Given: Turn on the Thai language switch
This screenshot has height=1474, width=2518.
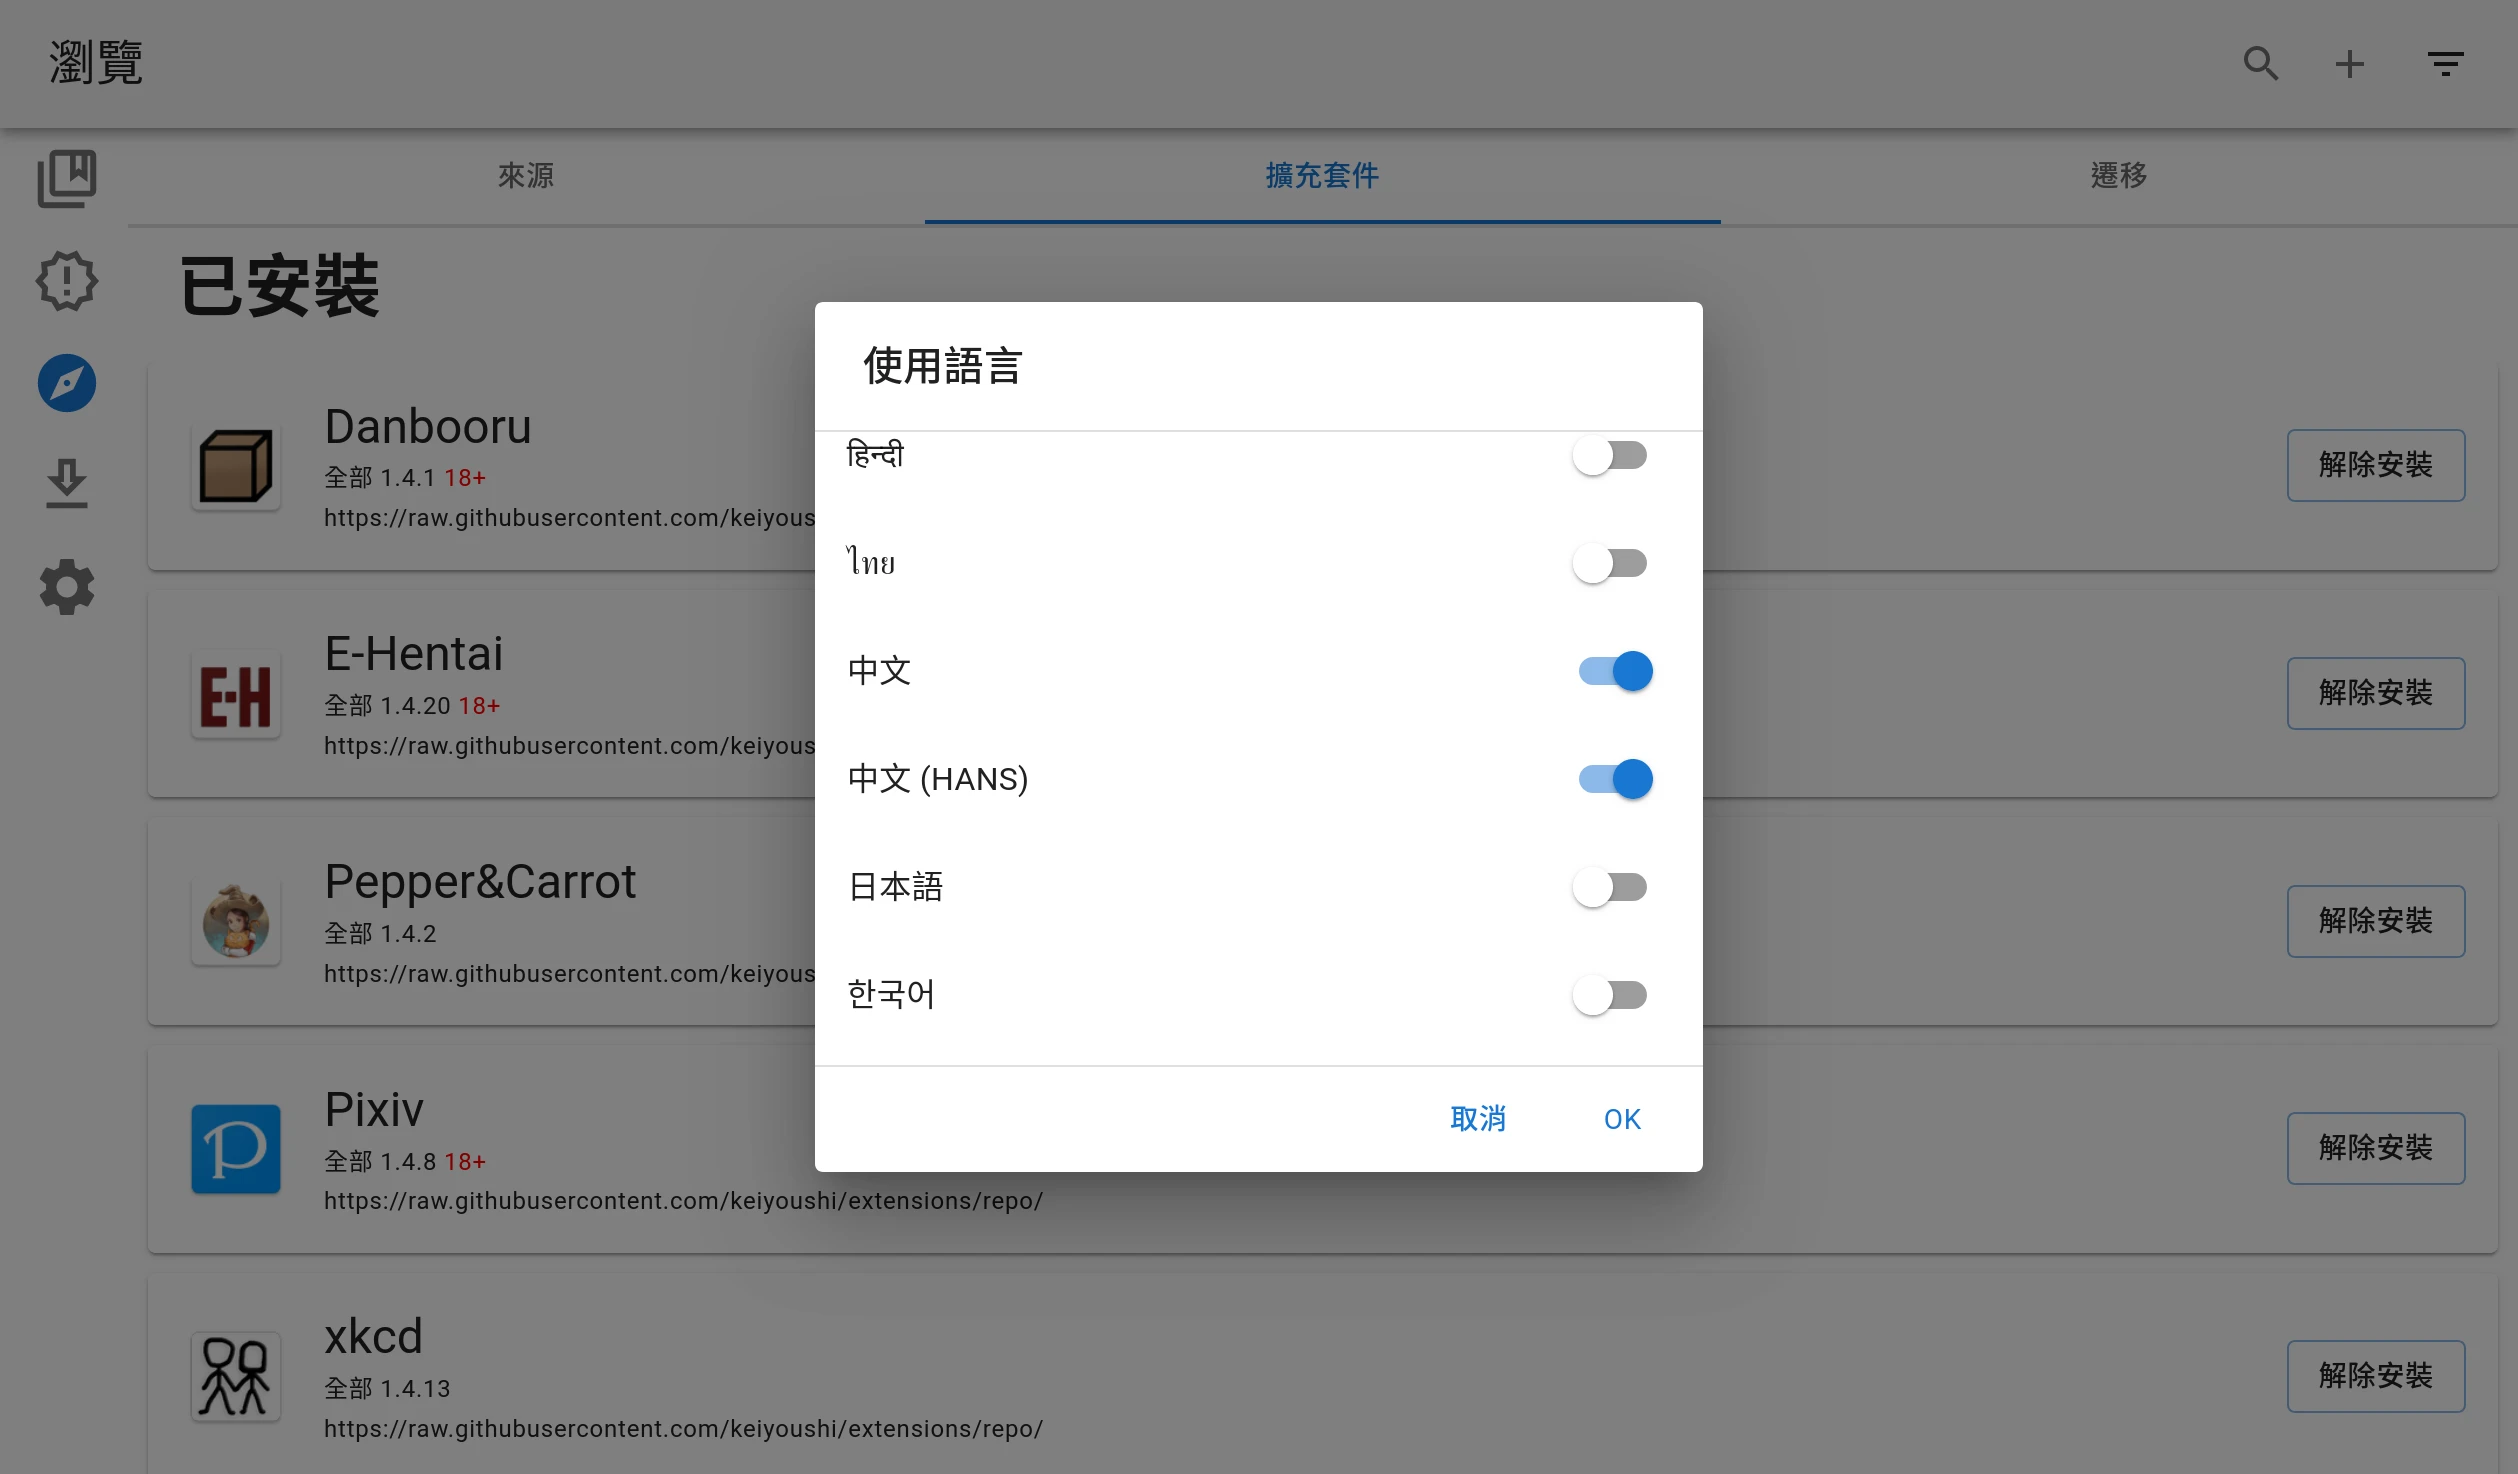Looking at the screenshot, I should coord(1609,563).
